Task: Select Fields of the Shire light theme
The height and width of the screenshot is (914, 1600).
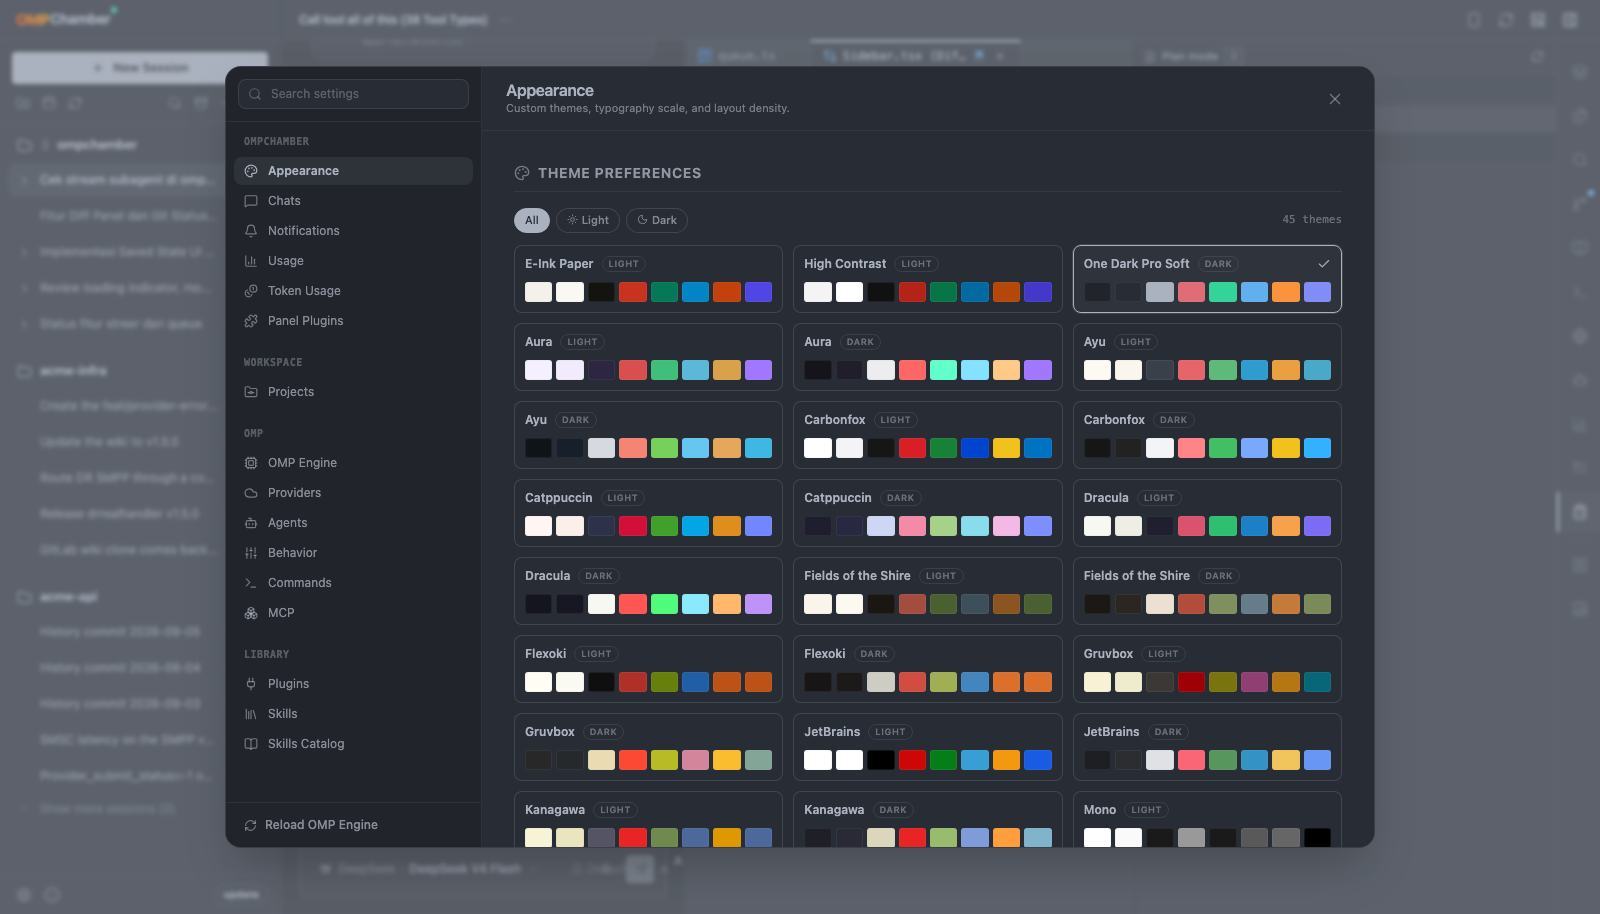Action: [x=928, y=591]
